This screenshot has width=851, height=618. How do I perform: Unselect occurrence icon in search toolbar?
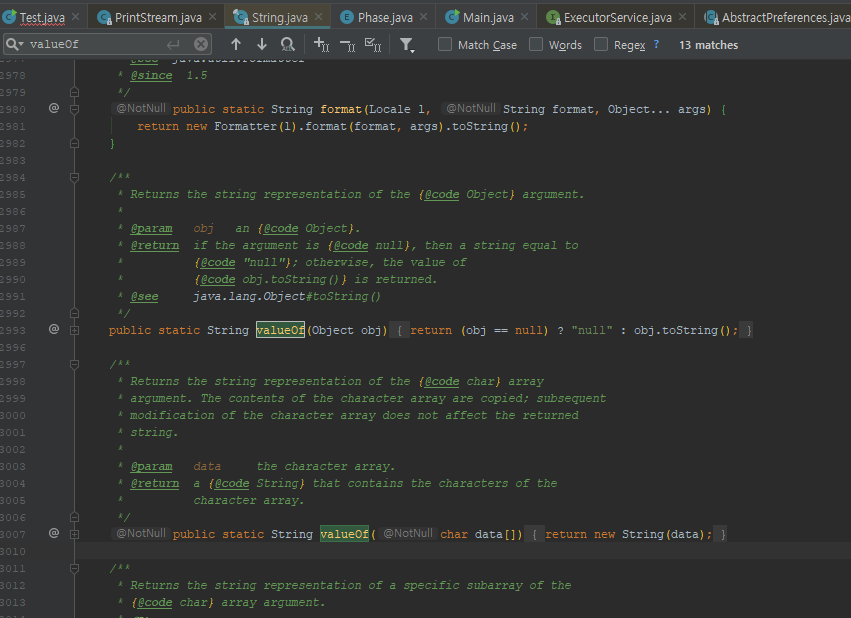[347, 45]
